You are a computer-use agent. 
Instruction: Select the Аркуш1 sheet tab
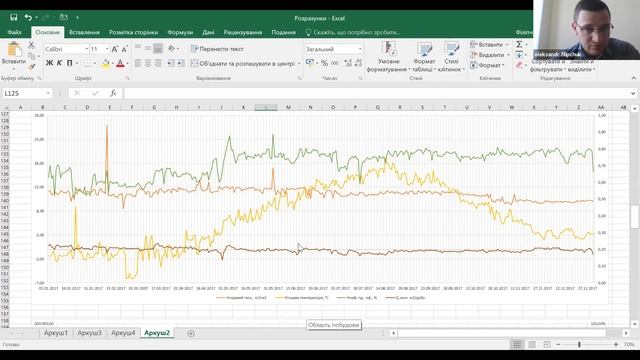tap(56, 333)
